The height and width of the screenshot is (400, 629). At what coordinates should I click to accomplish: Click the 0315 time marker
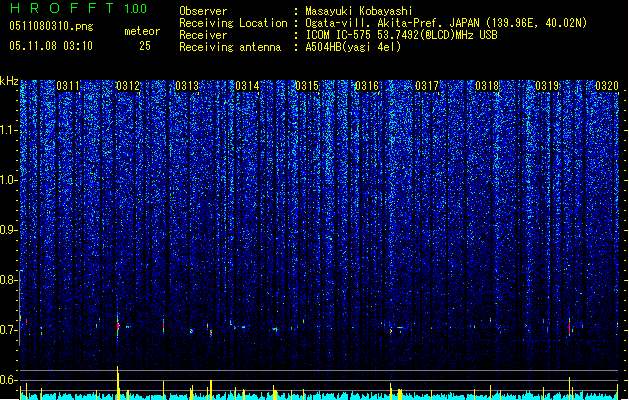(307, 85)
